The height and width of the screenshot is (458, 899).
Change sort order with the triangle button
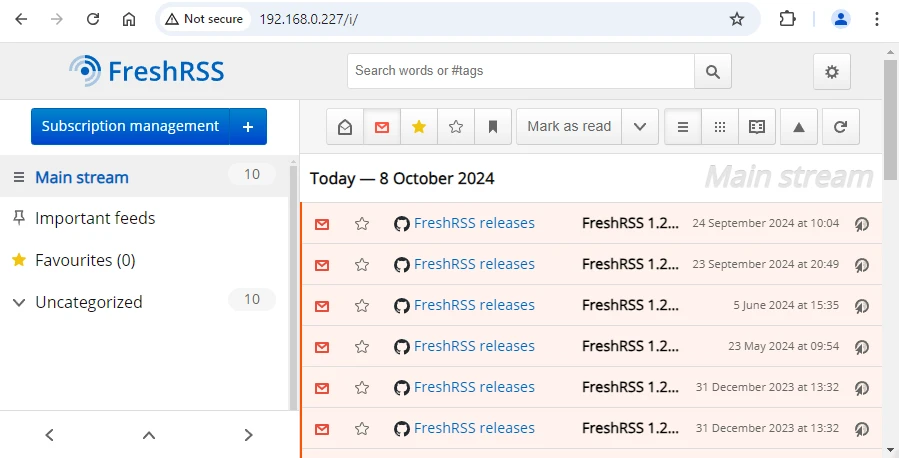coord(798,127)
